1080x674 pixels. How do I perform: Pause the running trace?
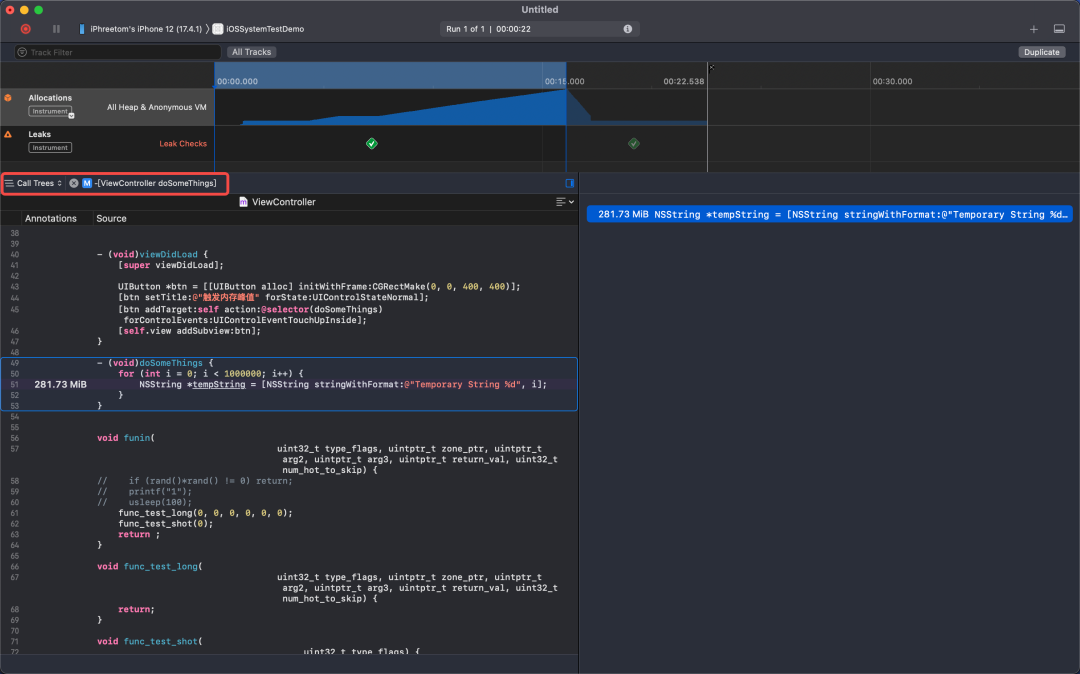[x=56, y=29]
